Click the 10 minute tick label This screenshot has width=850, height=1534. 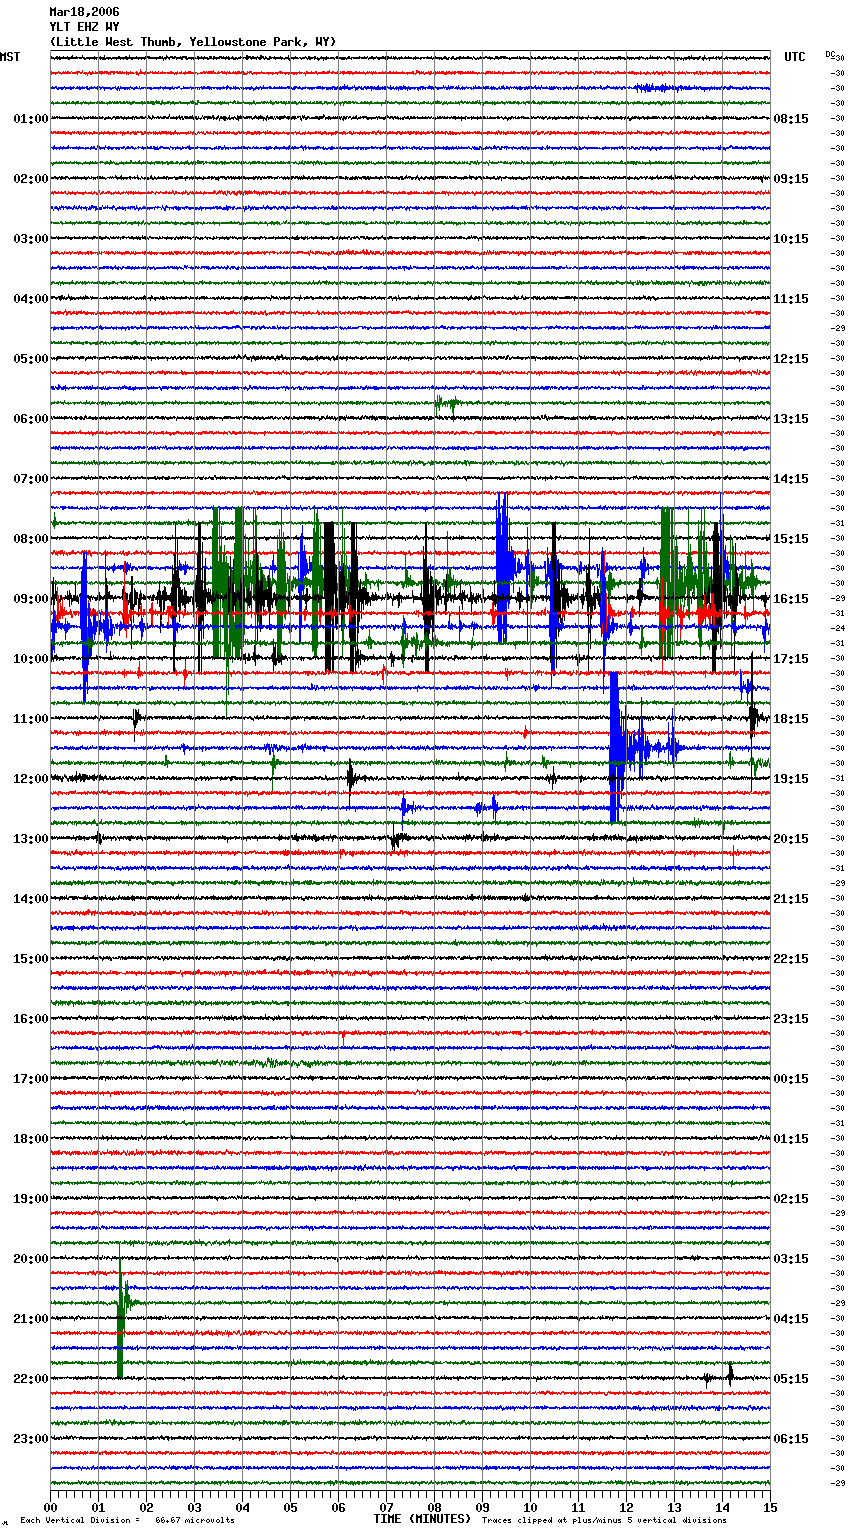[530, 1507]
